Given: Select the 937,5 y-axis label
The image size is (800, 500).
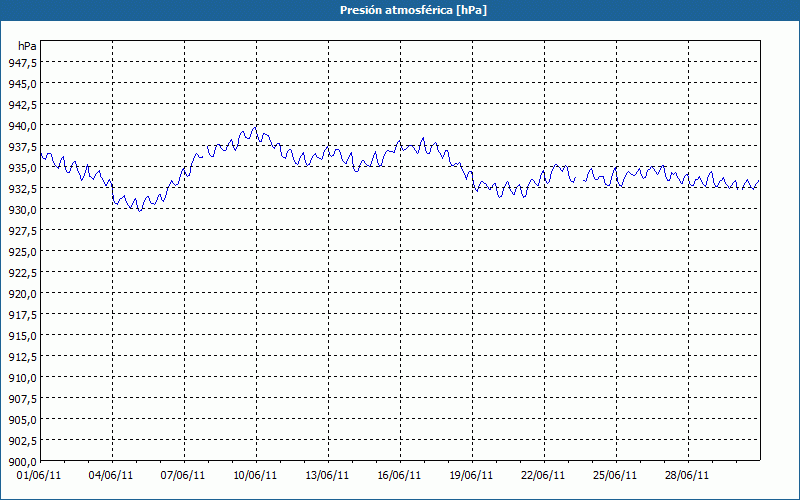Looking at the screenshot, I should [x=22, y=147].
